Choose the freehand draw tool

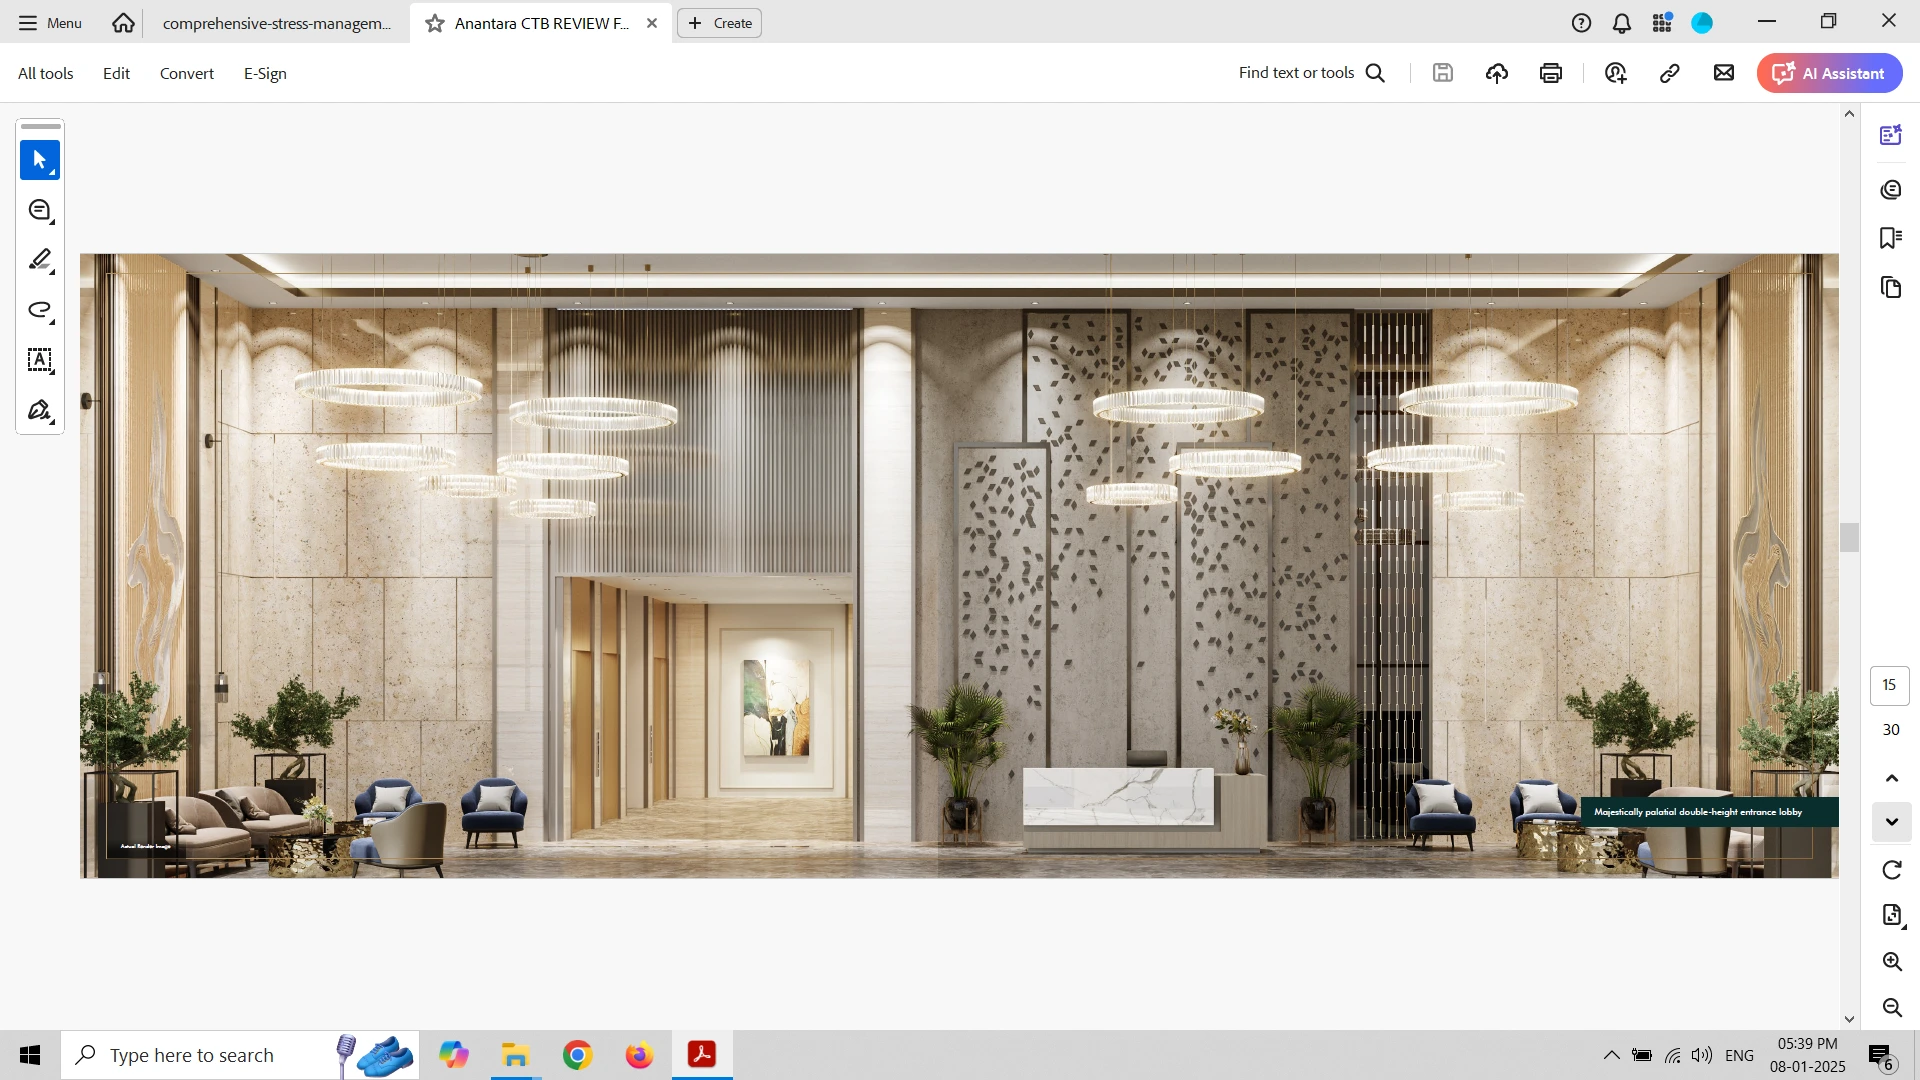pyautogui.click(x=40, y=310)
